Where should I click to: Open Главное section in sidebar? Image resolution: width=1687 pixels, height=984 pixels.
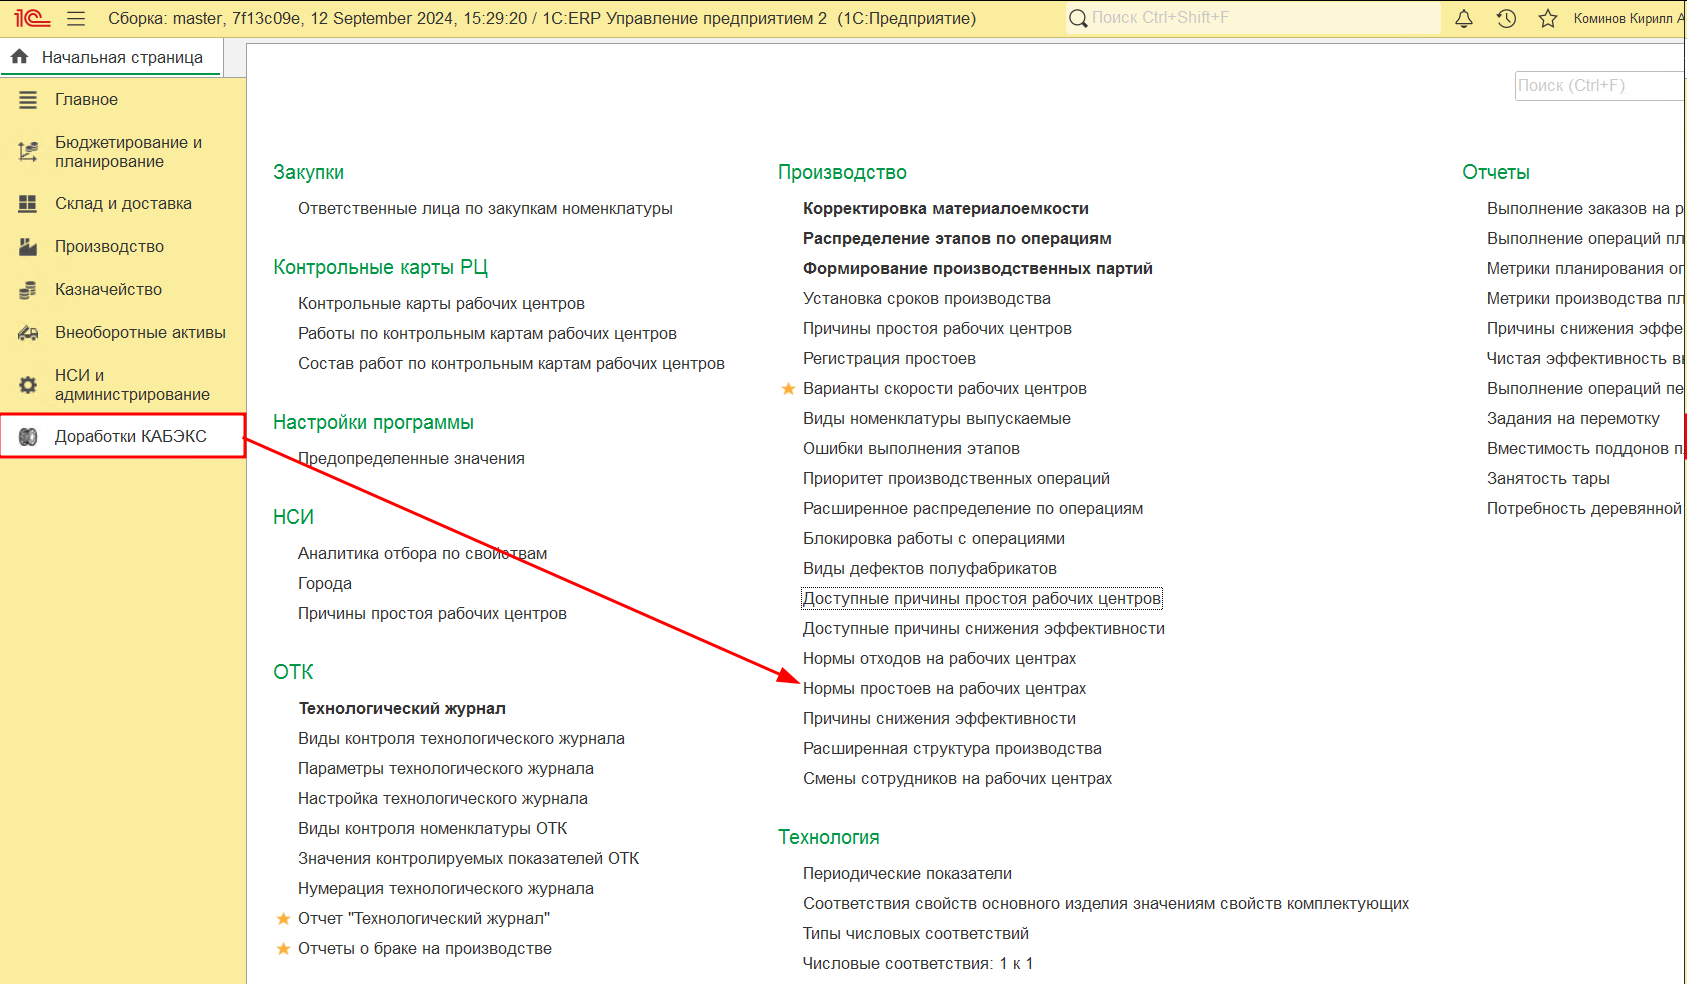click(86, 99)
